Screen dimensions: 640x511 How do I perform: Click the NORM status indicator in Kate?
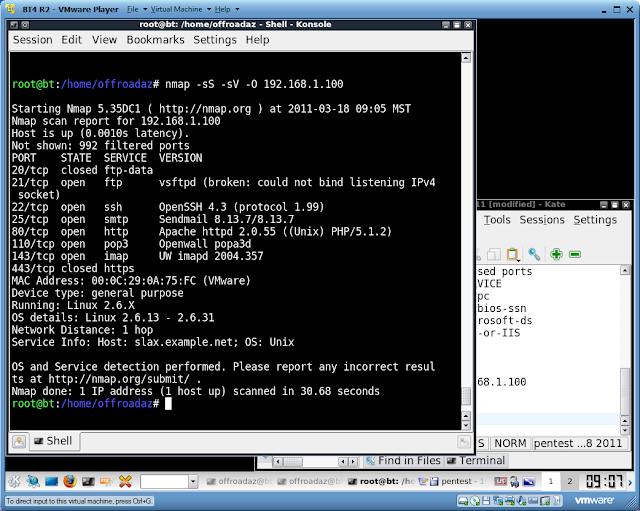510,443
